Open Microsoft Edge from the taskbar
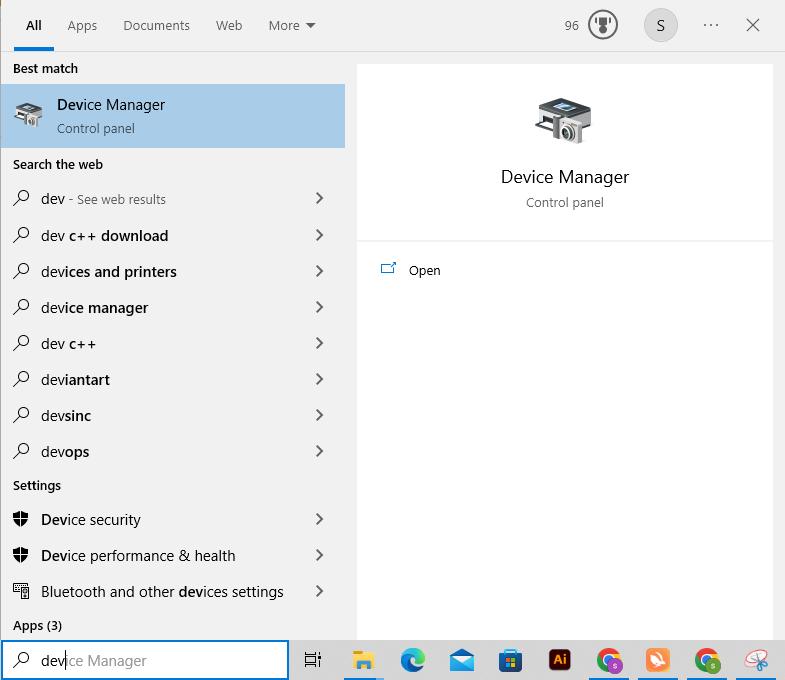The width and height of the screenshot is (785, 680). (x=412, y=660)
